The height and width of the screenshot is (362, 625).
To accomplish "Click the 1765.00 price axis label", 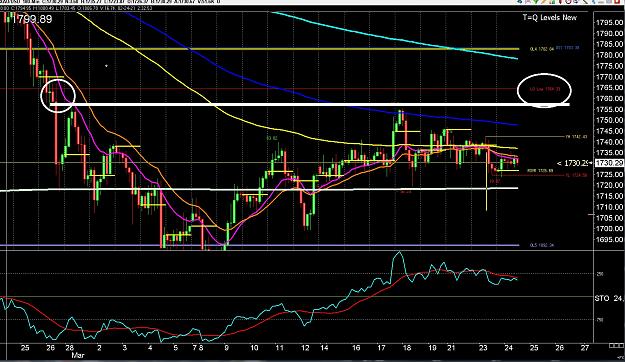I will point(609,87).
